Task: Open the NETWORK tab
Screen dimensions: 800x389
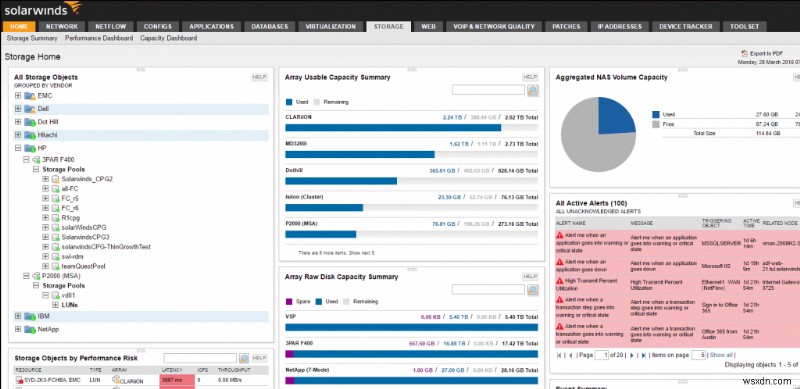Action: click(x=62, y=27)
